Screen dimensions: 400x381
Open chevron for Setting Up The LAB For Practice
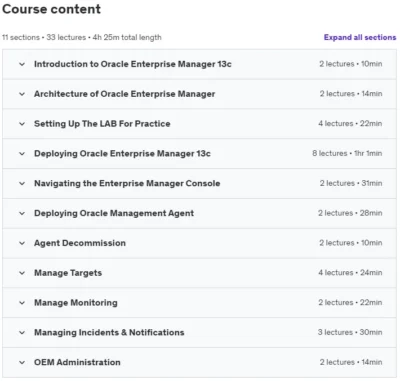click(x=22, y=124)
